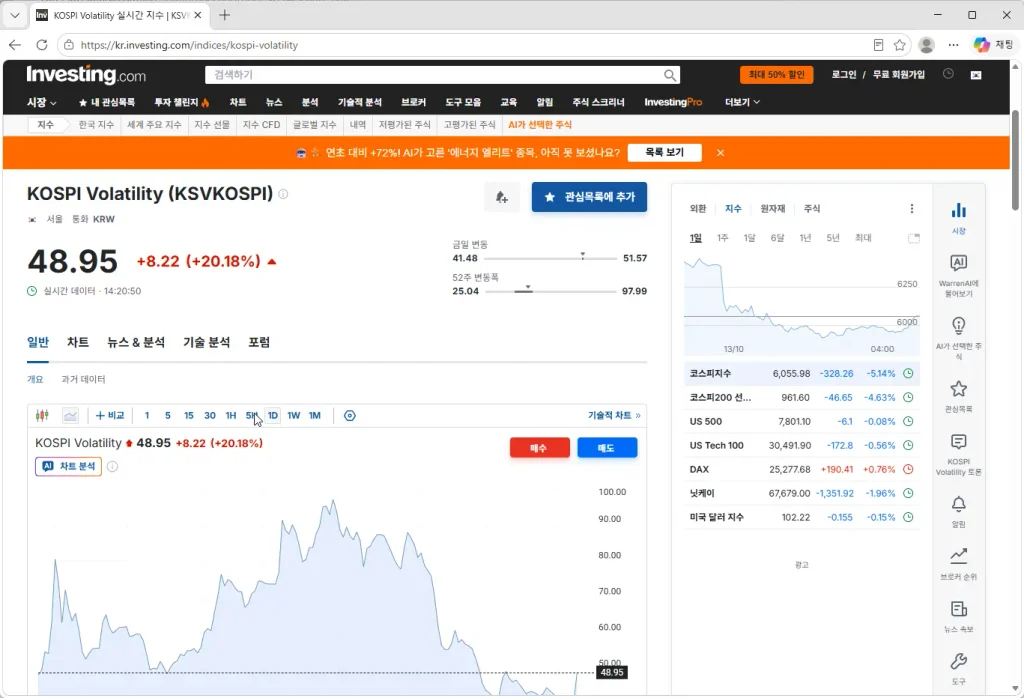This screenshot has width=1024, height=698.
Task: Select the 1H chart interval
Action: 231,415
